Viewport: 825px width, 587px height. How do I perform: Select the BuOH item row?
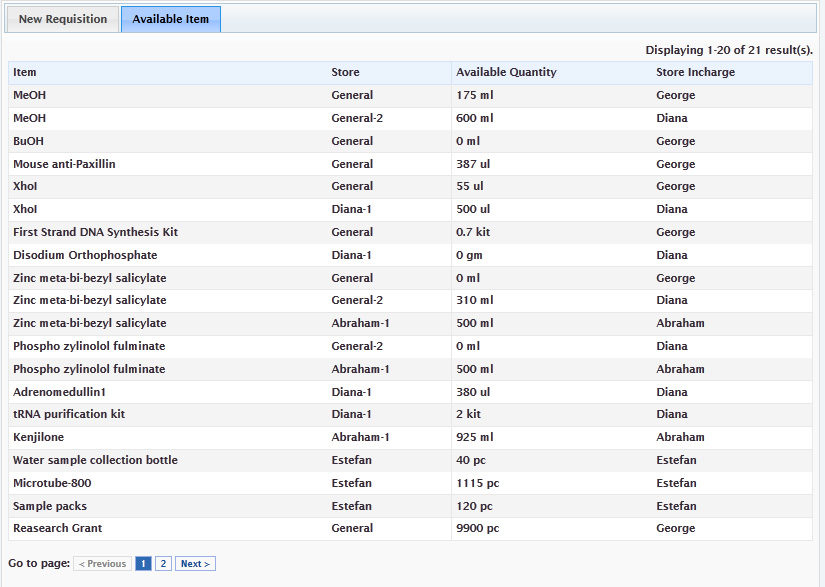point(28,141)
